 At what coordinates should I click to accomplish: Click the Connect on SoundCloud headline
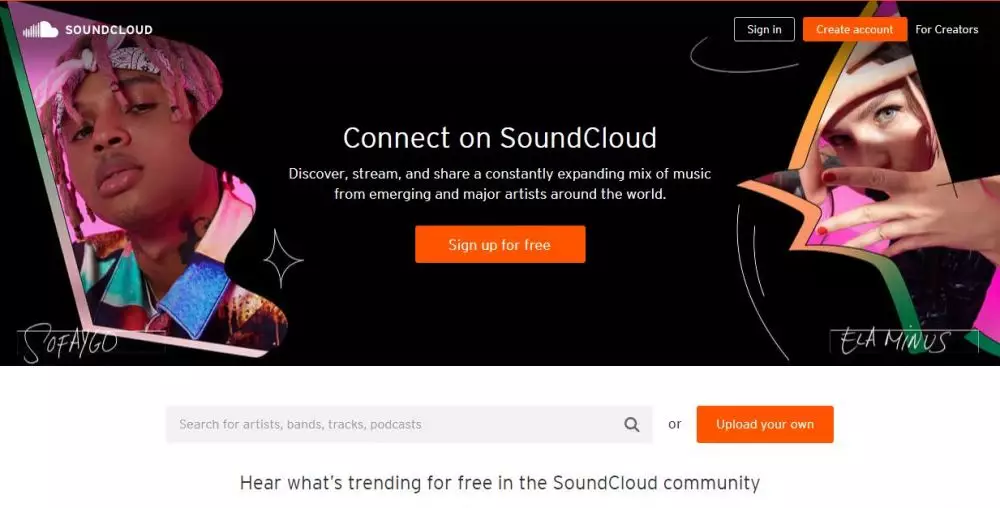499,138
